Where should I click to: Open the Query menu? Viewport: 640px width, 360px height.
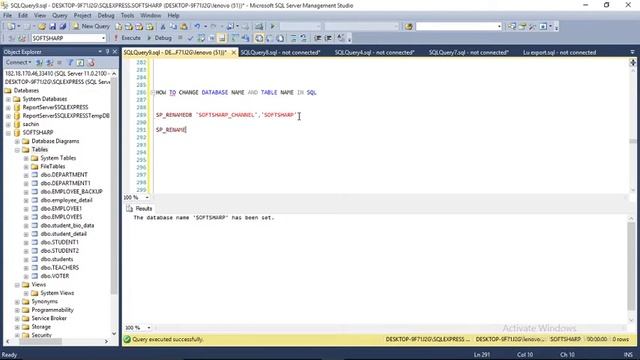click(60, 16)
